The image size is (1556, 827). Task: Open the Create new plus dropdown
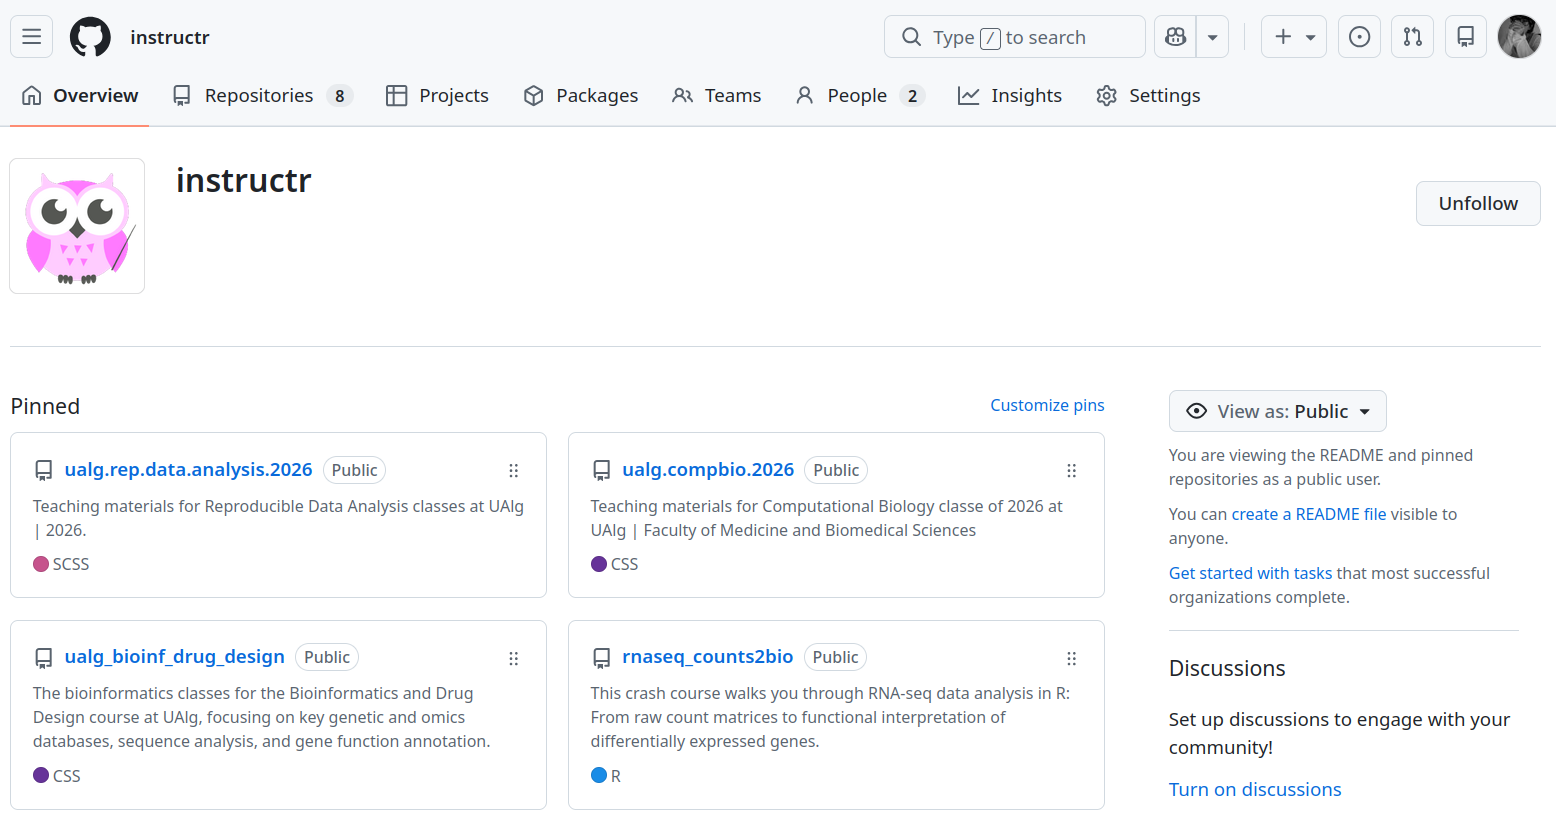tap(1293, 37)
